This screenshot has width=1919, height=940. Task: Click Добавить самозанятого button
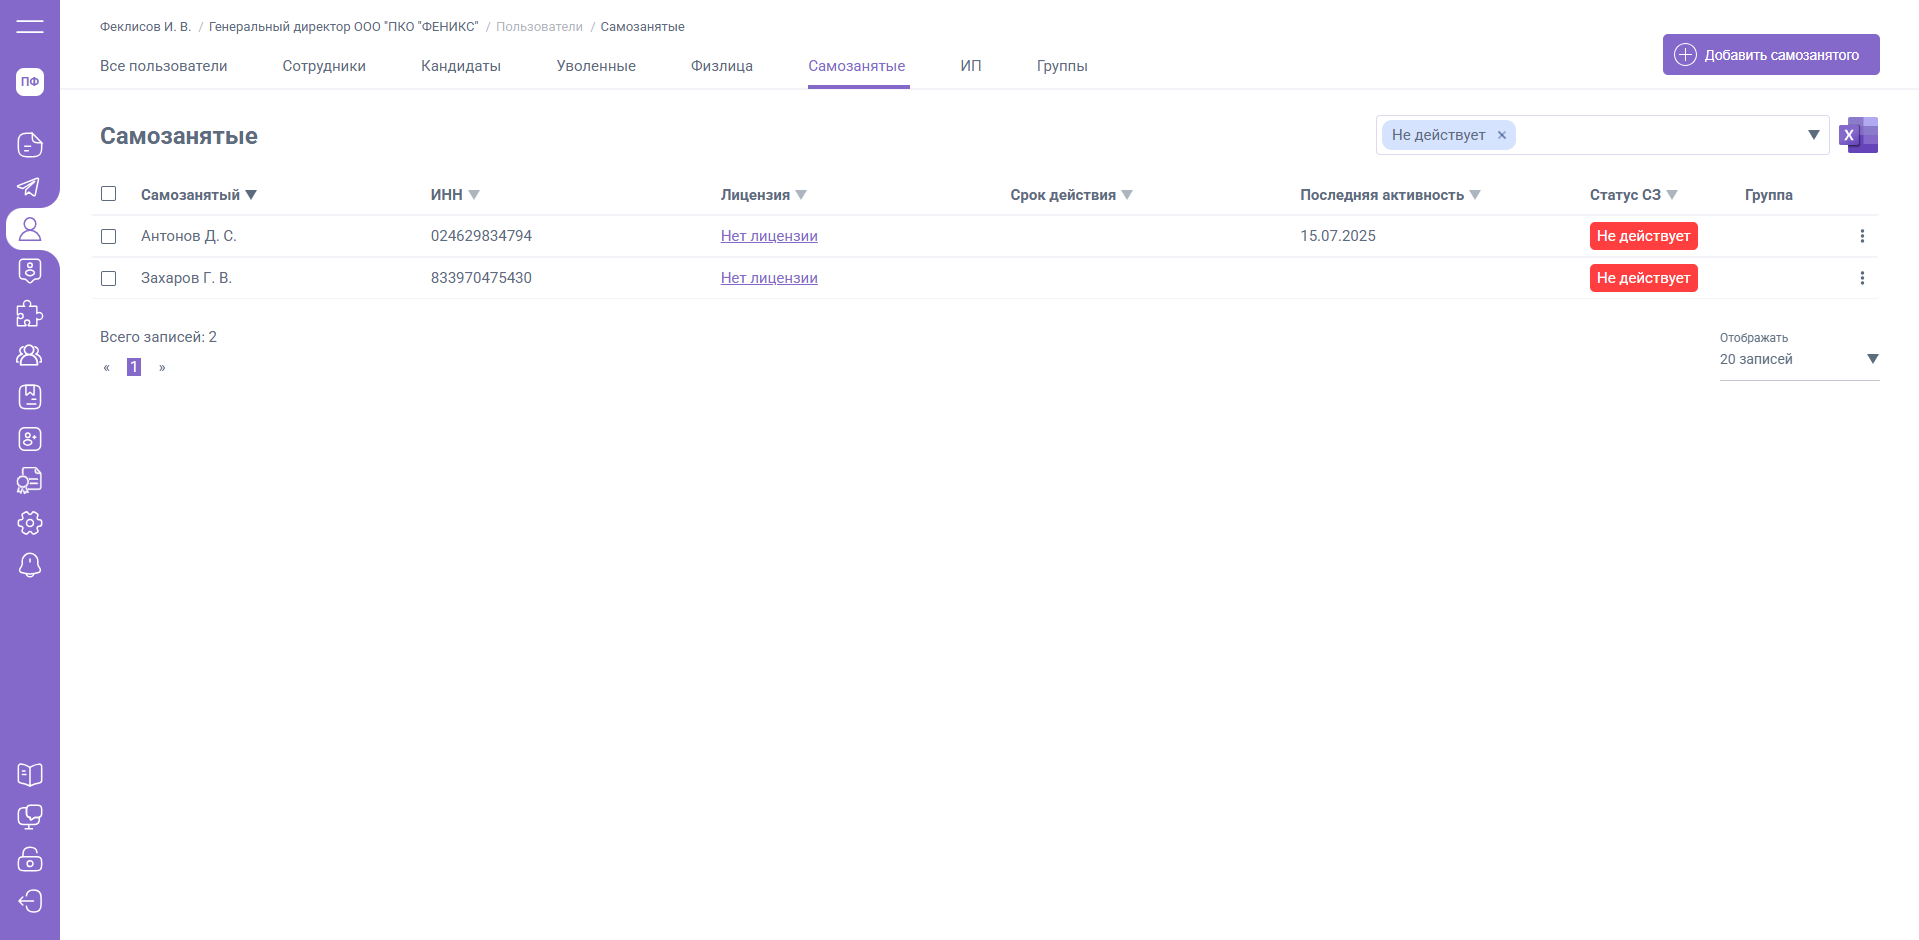[x=1770, y=55]
